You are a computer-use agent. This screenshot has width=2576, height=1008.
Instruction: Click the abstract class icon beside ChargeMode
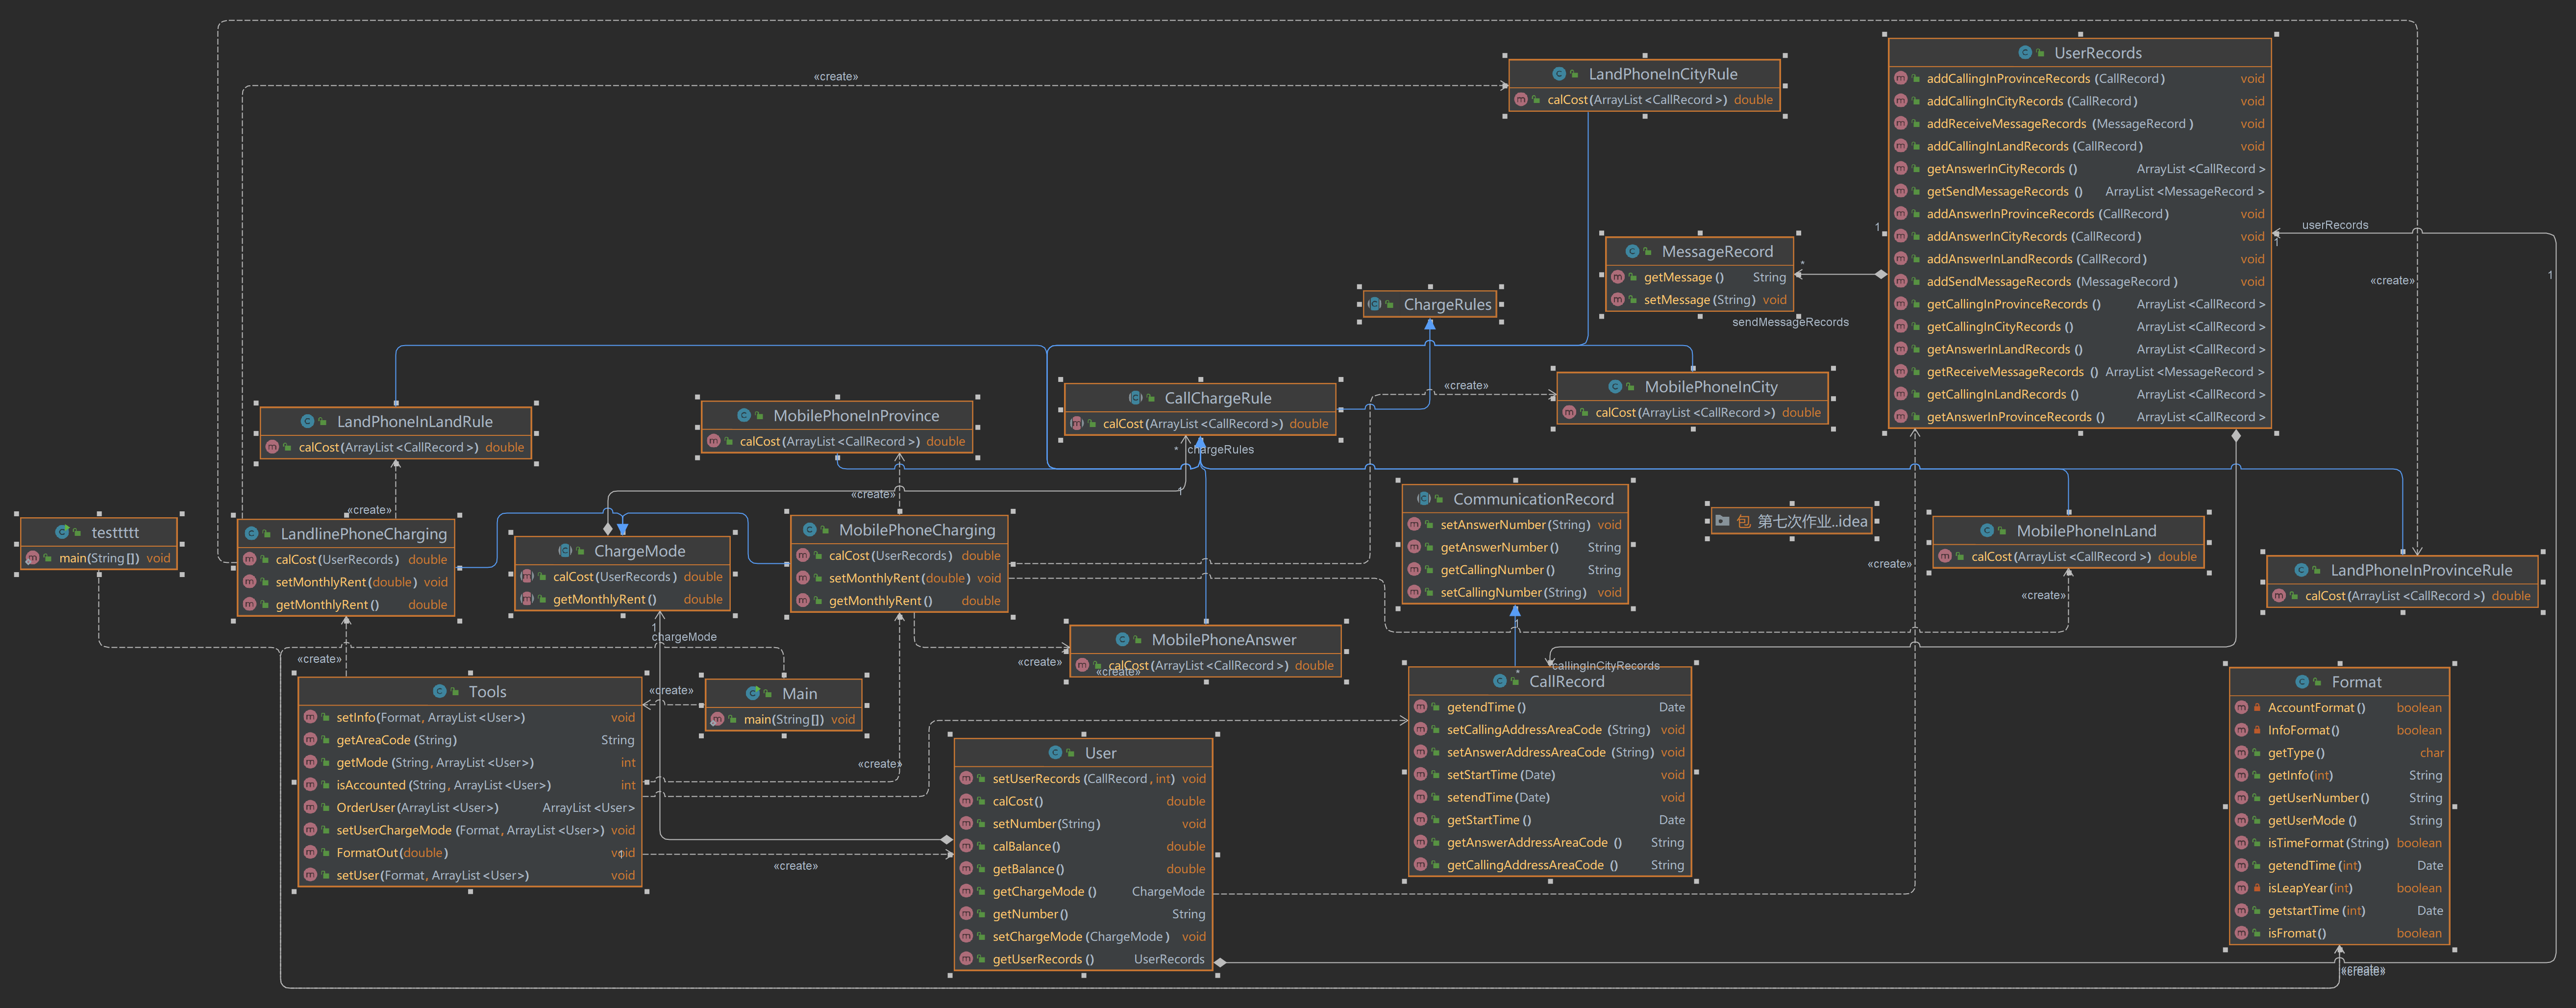click(x=565, y=551)
